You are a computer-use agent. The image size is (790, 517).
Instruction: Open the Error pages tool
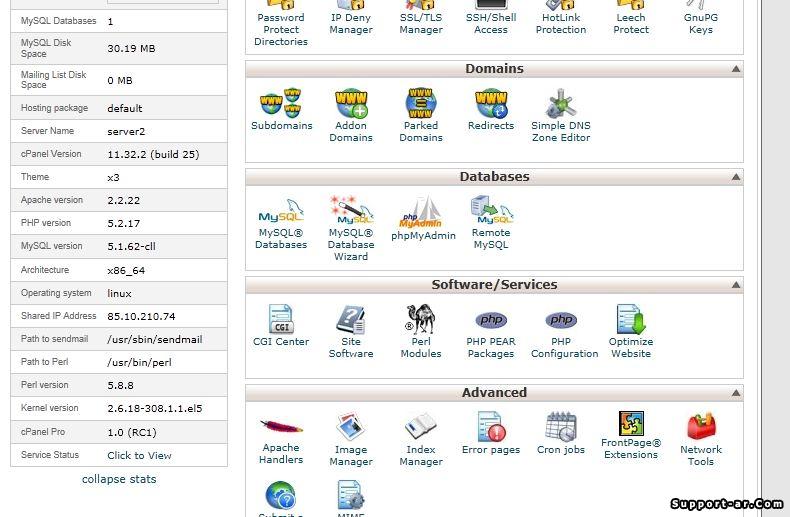(x=491, y=428)
